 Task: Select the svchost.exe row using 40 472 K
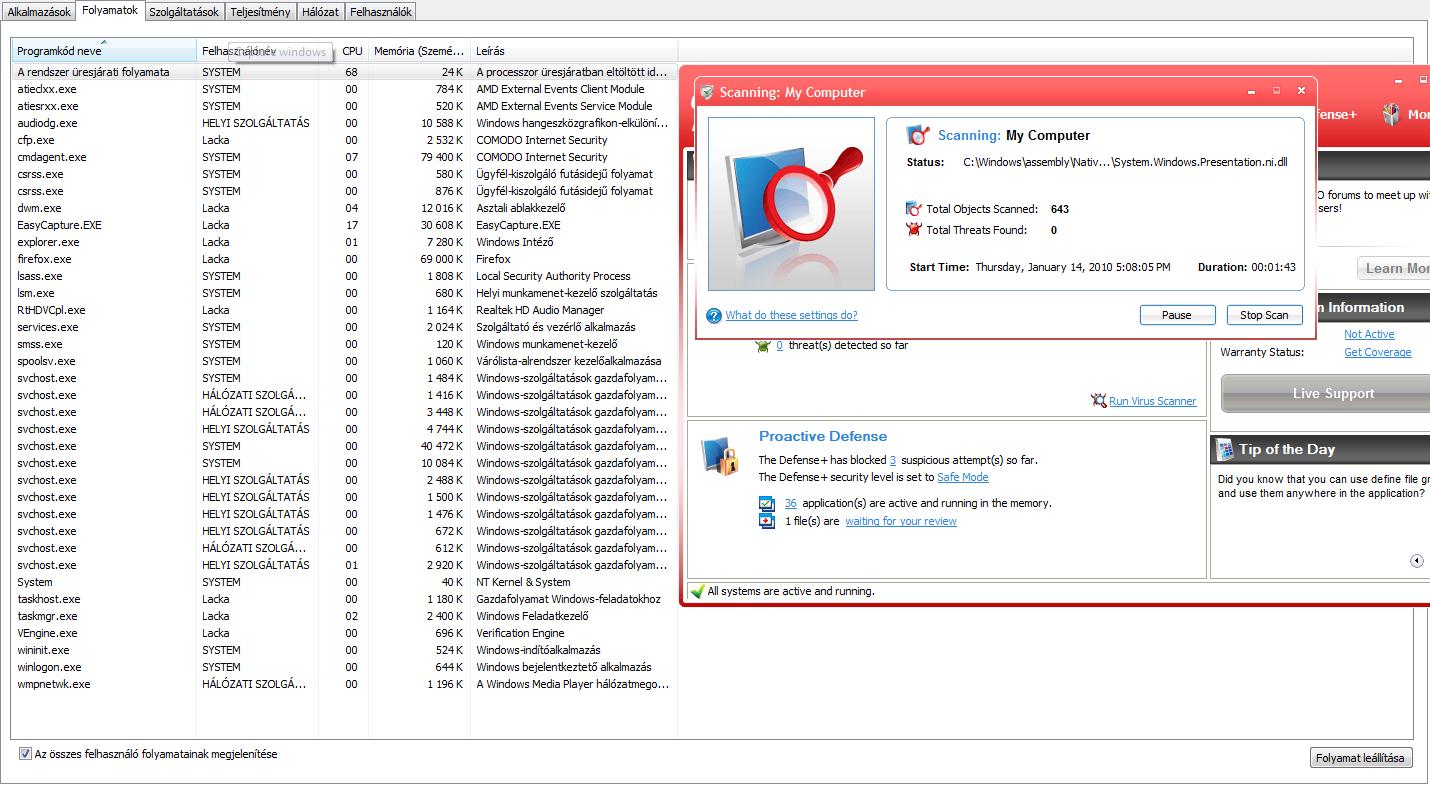[344, 446]
